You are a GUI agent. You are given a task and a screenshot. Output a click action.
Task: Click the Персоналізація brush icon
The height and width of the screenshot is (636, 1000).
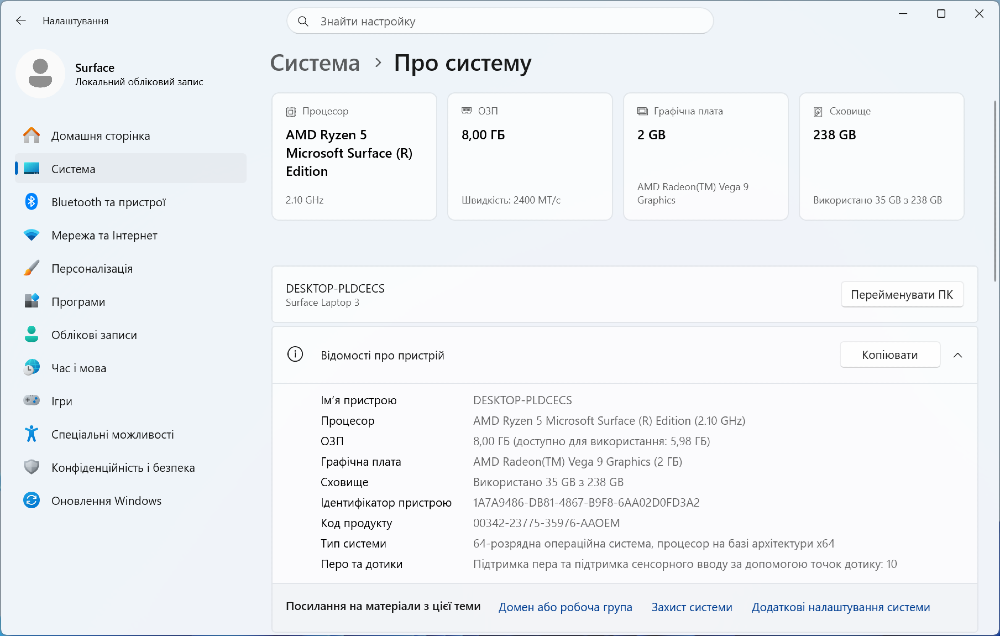(31, 268)
